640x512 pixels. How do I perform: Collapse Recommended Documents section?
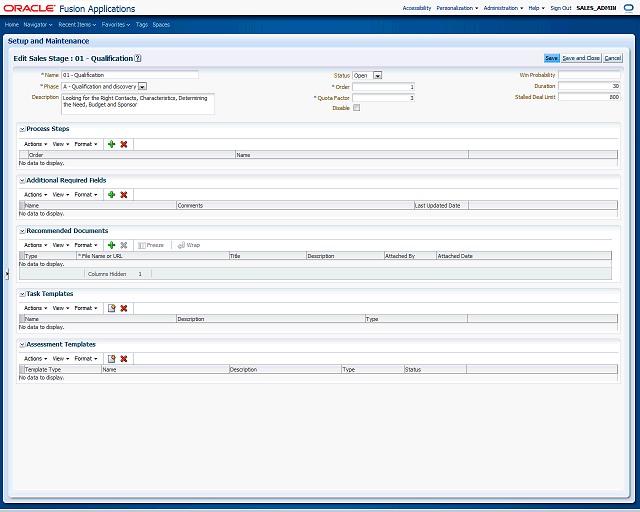(22, 231)
